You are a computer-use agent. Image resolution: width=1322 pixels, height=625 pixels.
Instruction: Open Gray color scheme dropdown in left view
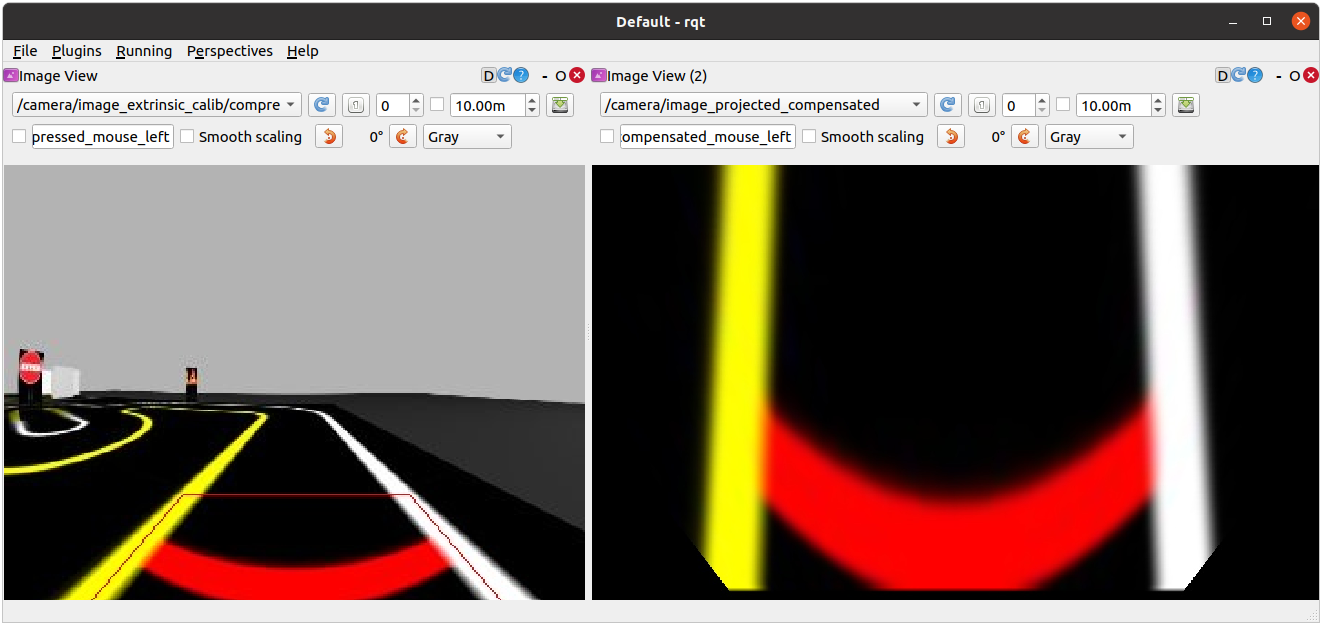[x=467, y=136]
